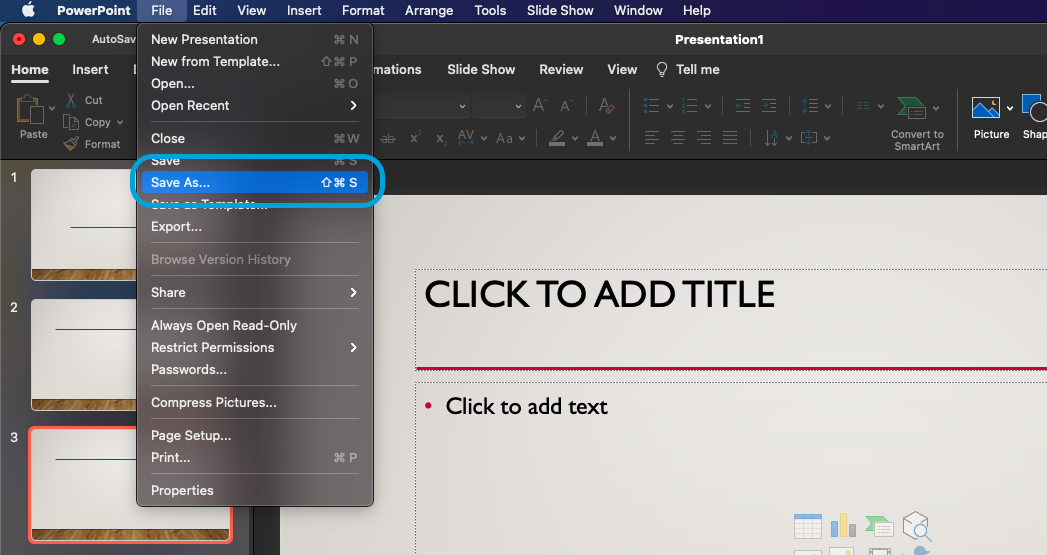Expand the Restrict Permissions submenu
Image resolution: width=1047 pixels, height=555 pixels.
click(x=254, y=347)
